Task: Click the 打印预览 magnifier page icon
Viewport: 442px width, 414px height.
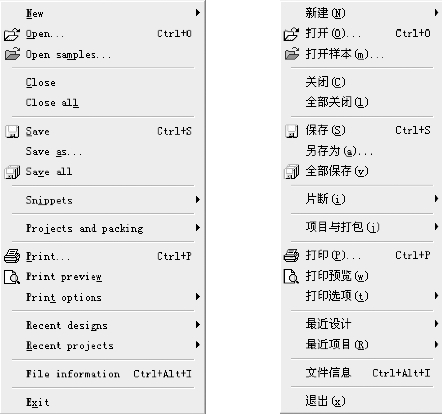Action: click(x=291, y=276)
